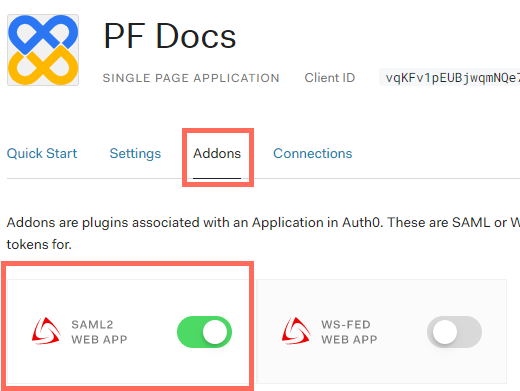Image resolution: width=520 pixels, height=391 pixels.
Task: Click the PF Docs application logo
Action: click(43, 50)
